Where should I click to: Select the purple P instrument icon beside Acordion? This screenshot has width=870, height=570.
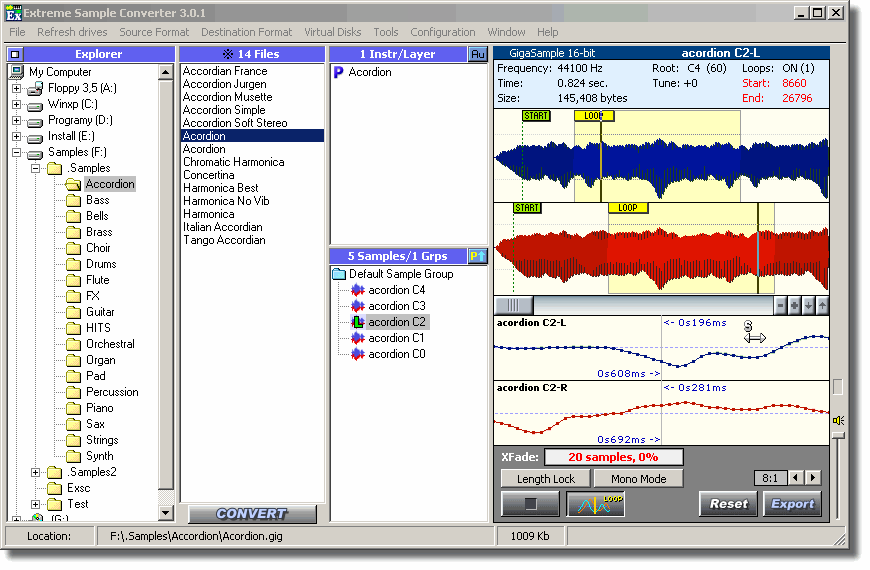(x=338, y=72)
